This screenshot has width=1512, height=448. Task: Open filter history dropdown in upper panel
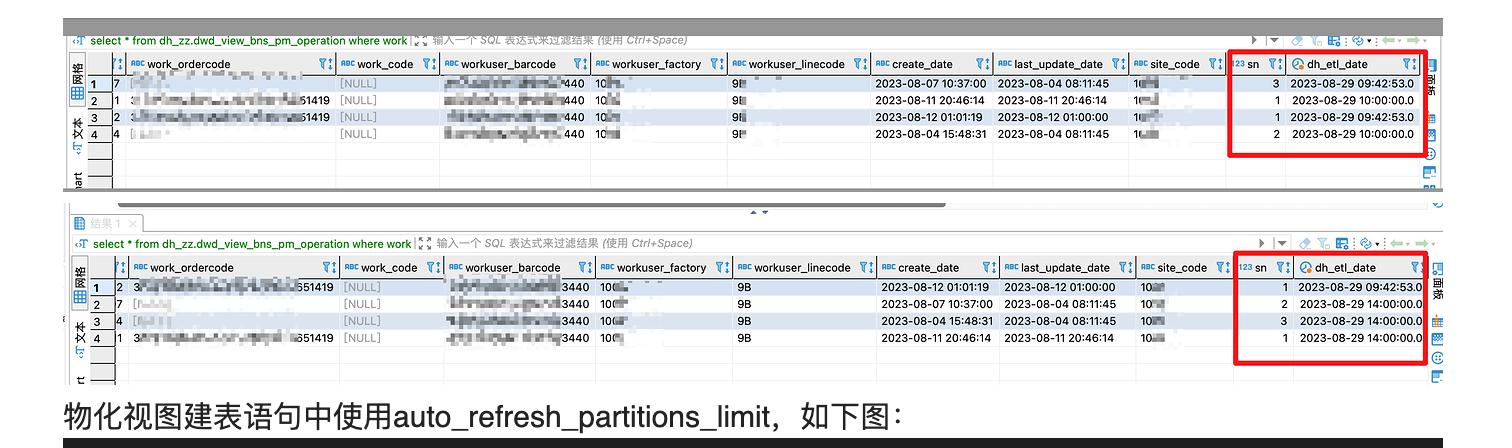tap(1274, 40)
